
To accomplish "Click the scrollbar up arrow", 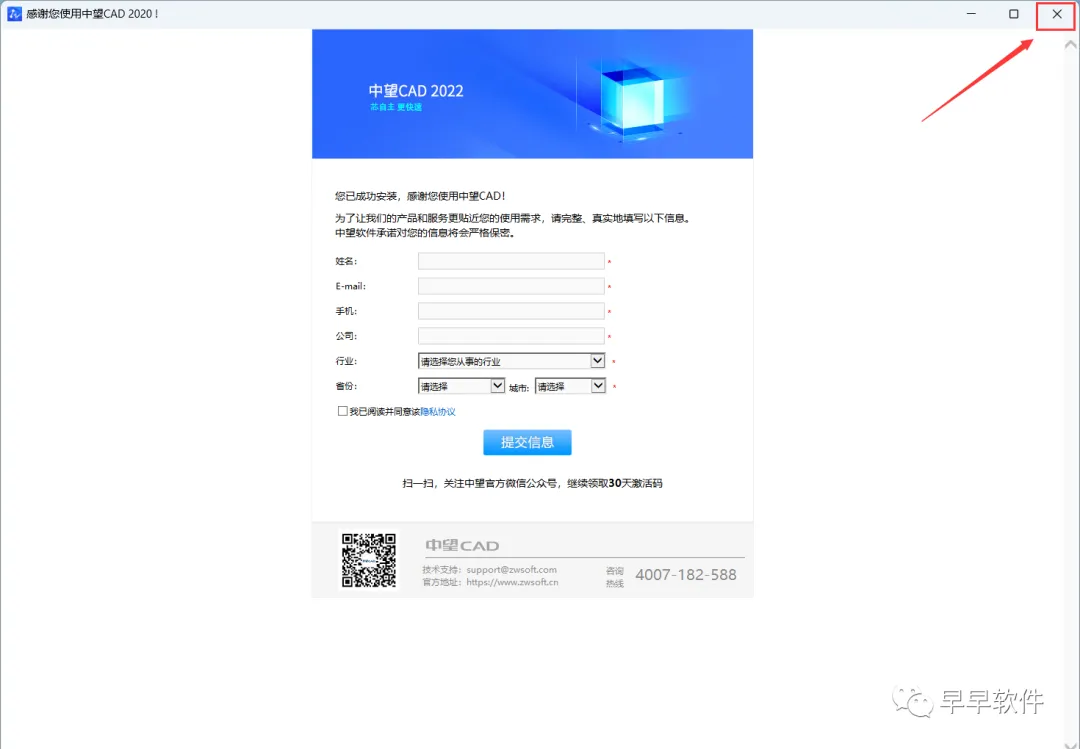I will [x=1070, y=45].
